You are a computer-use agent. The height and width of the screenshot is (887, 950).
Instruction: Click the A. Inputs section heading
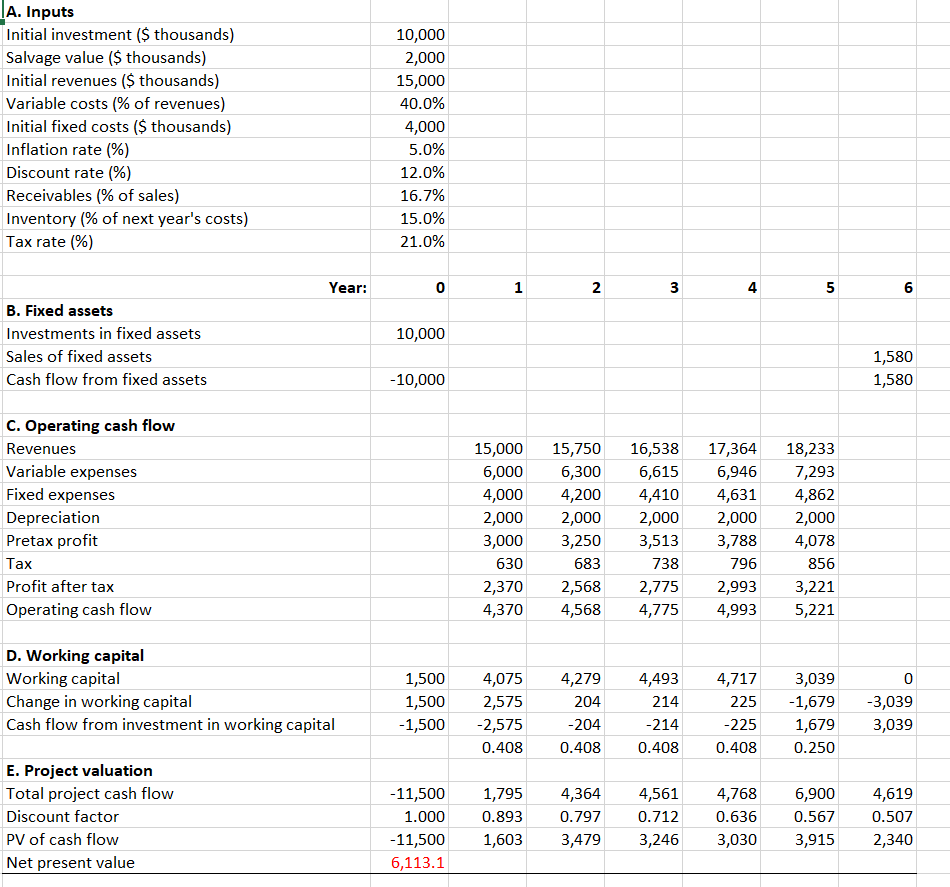[x=40, y=11]
